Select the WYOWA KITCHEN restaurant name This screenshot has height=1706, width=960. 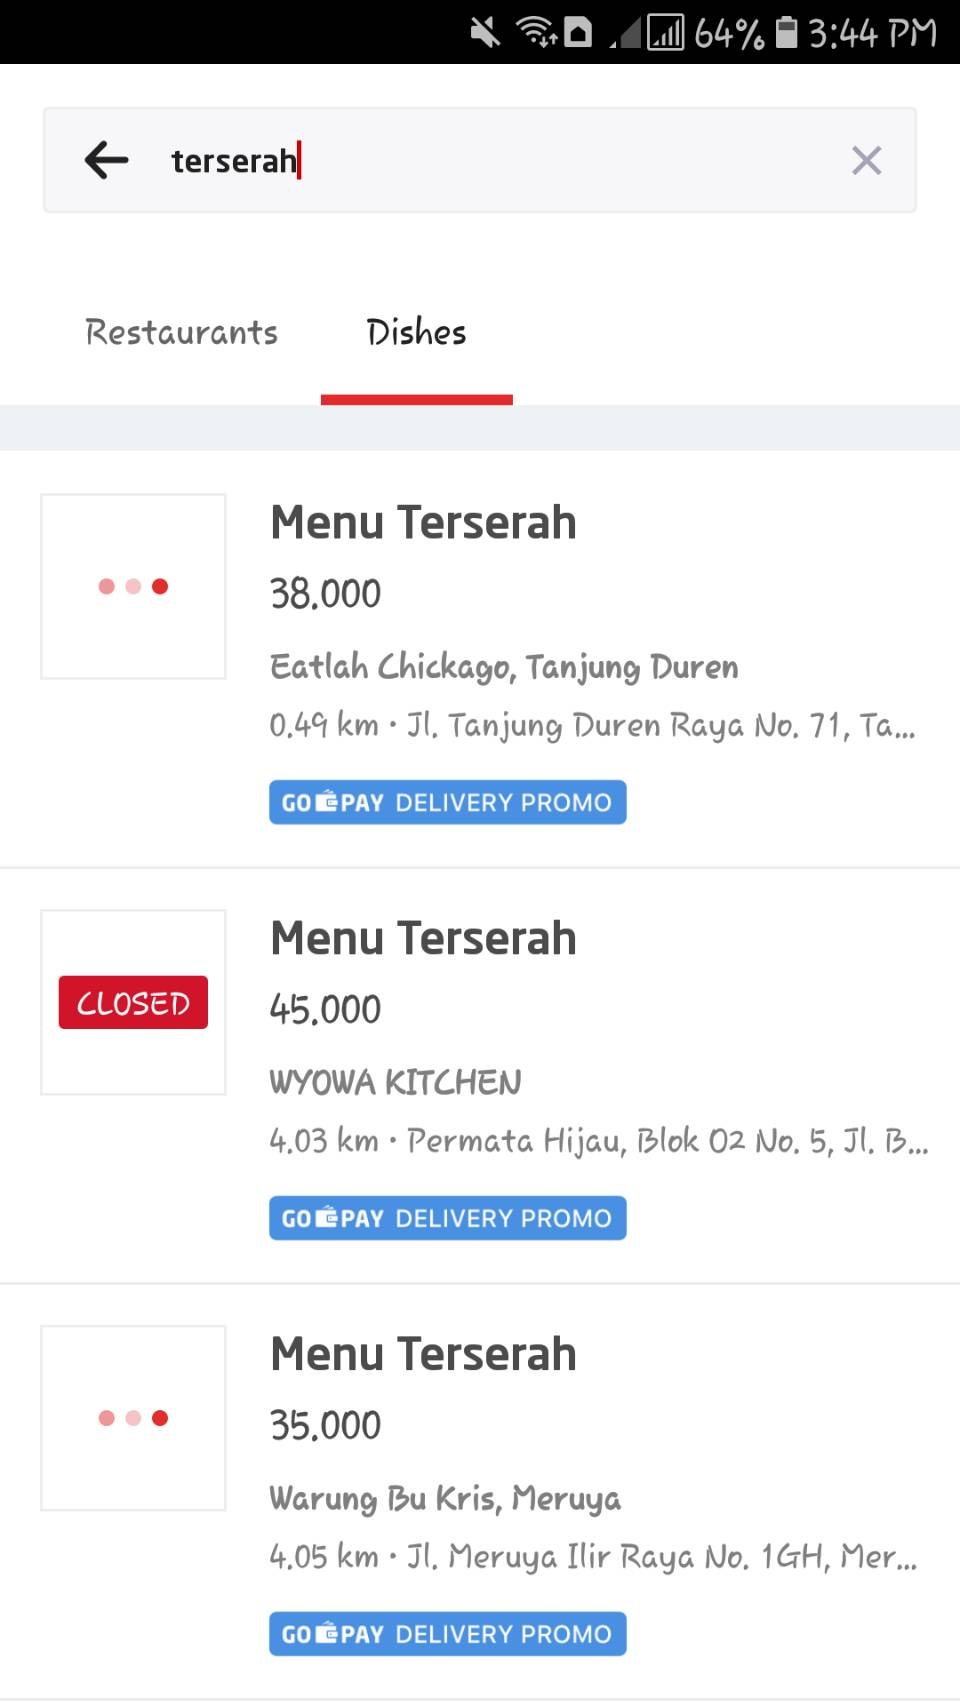click(x=396, y=1082)
